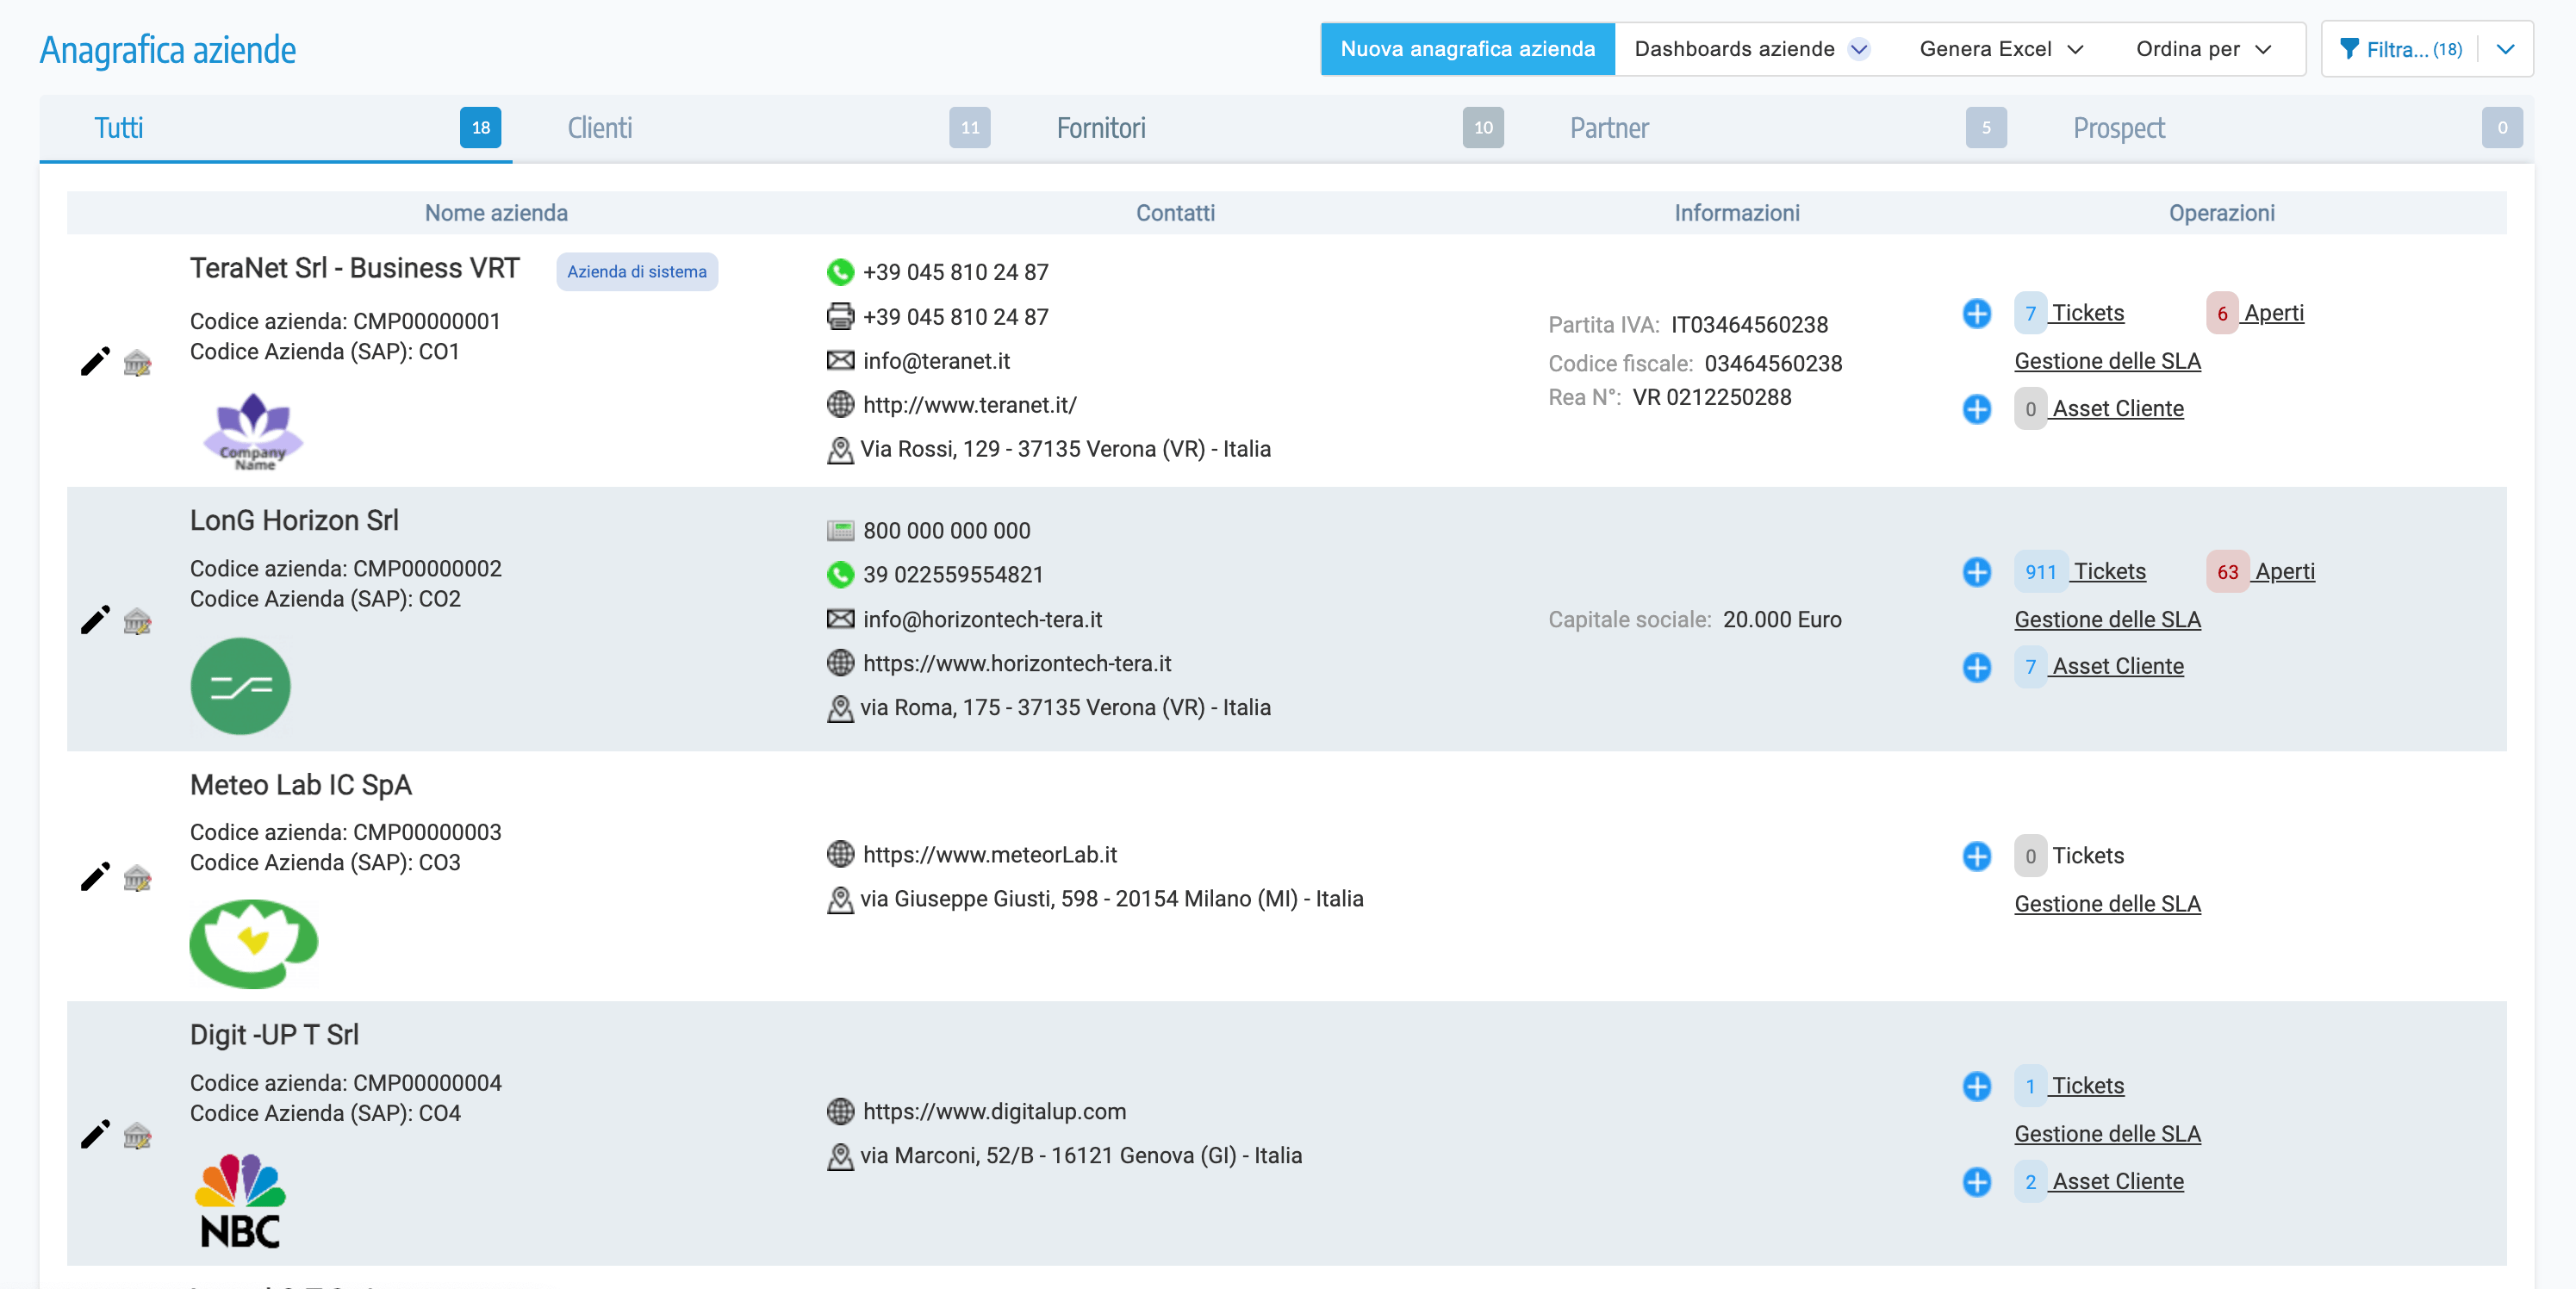Viewport: 2576px width, 1289px height.
Task: Click bank building icon for Digit -UP T Srl
Action: point(137,1135)
